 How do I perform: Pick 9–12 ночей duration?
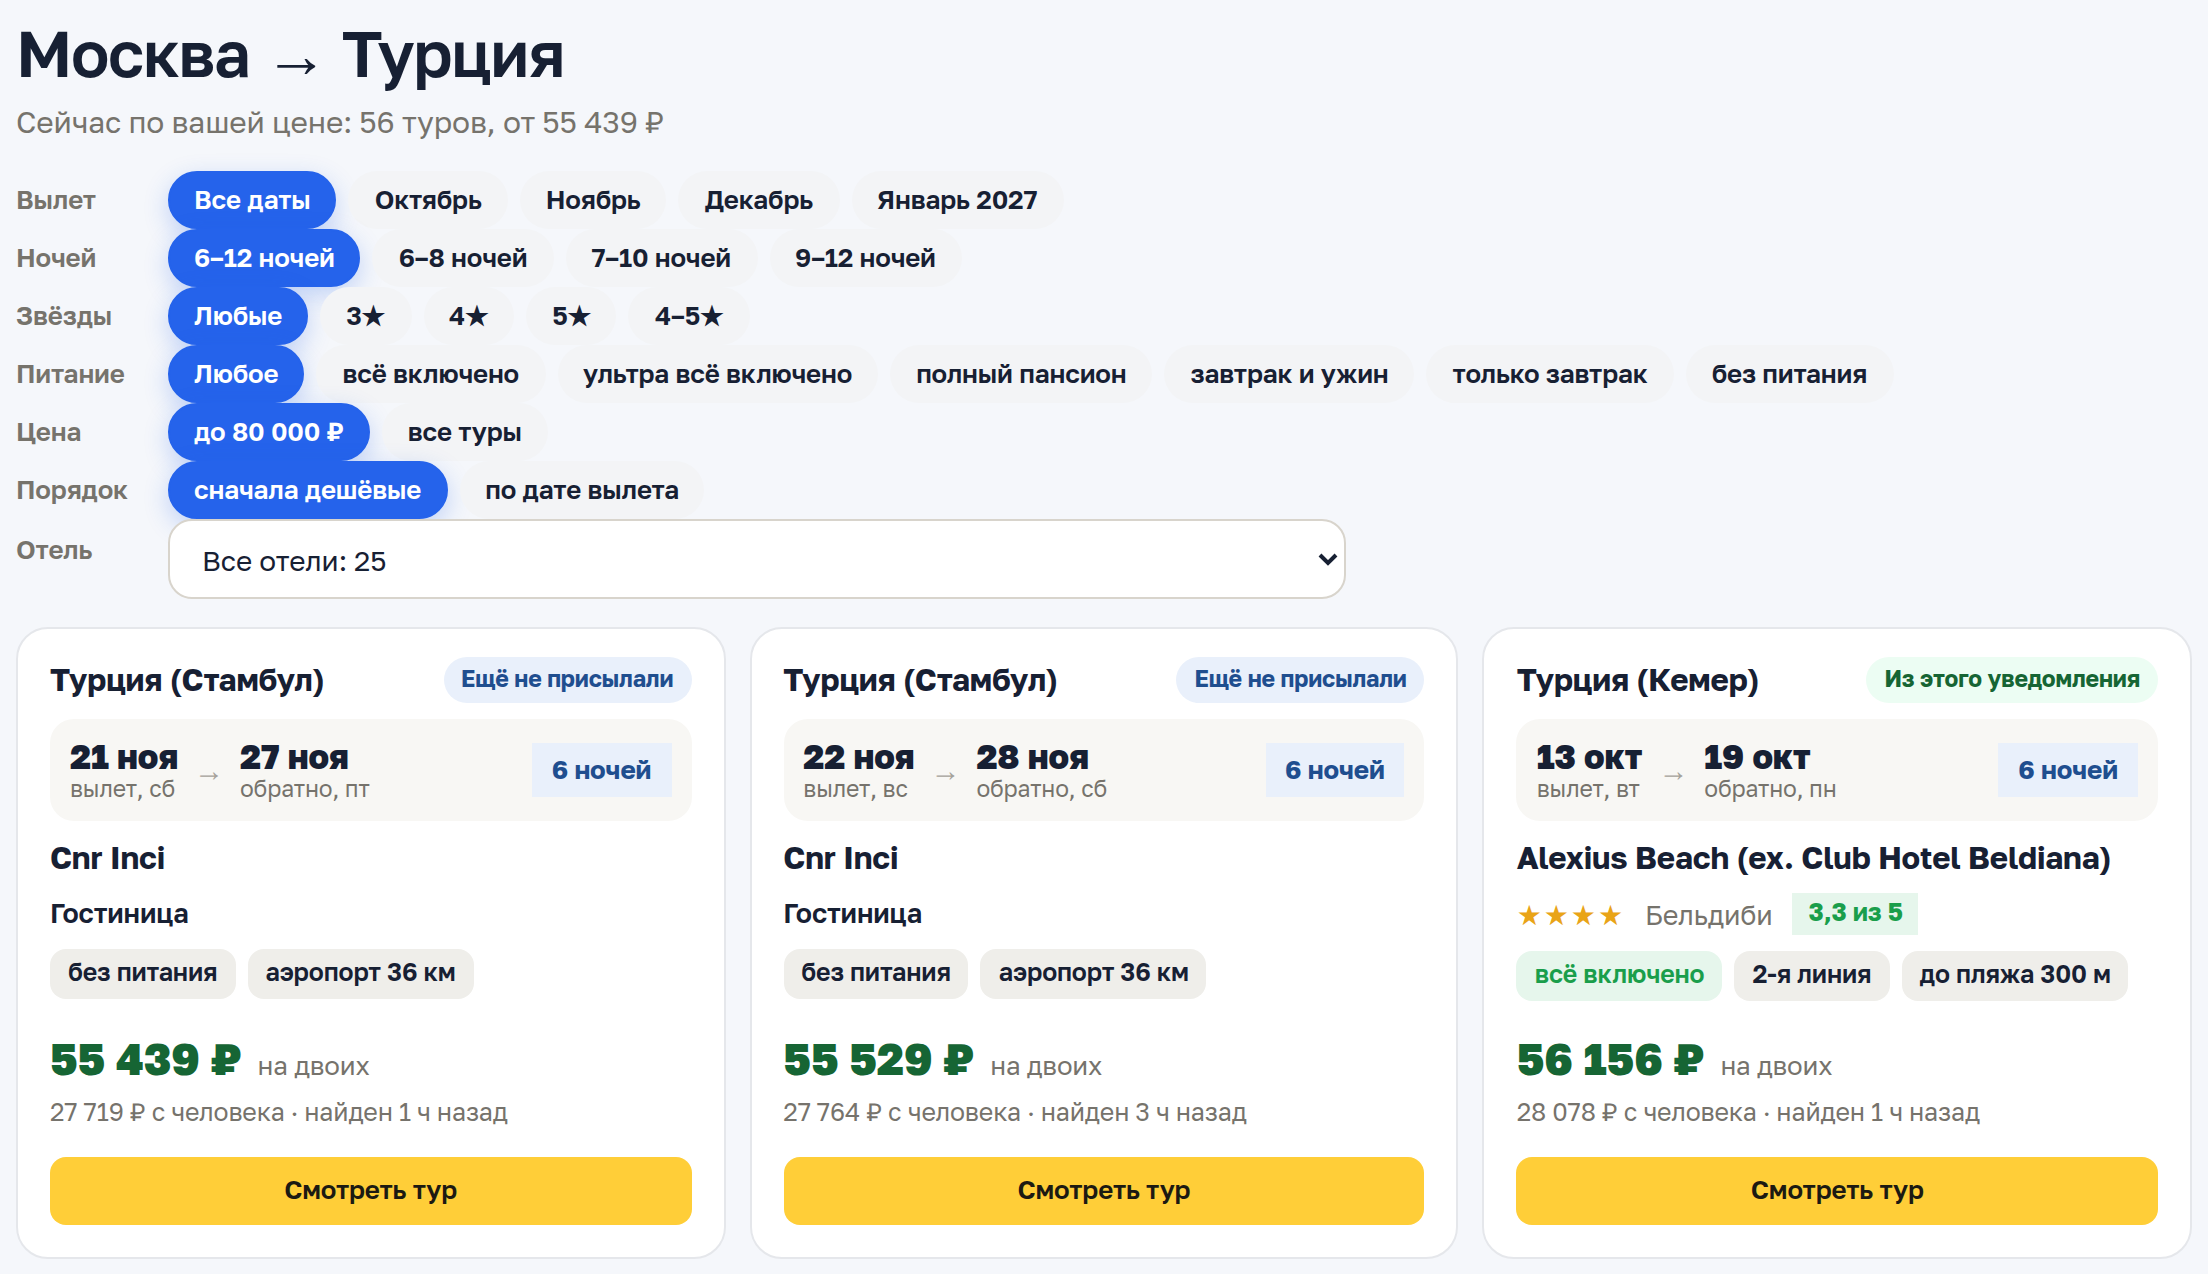pyautogui.click(x=865, y=258)
